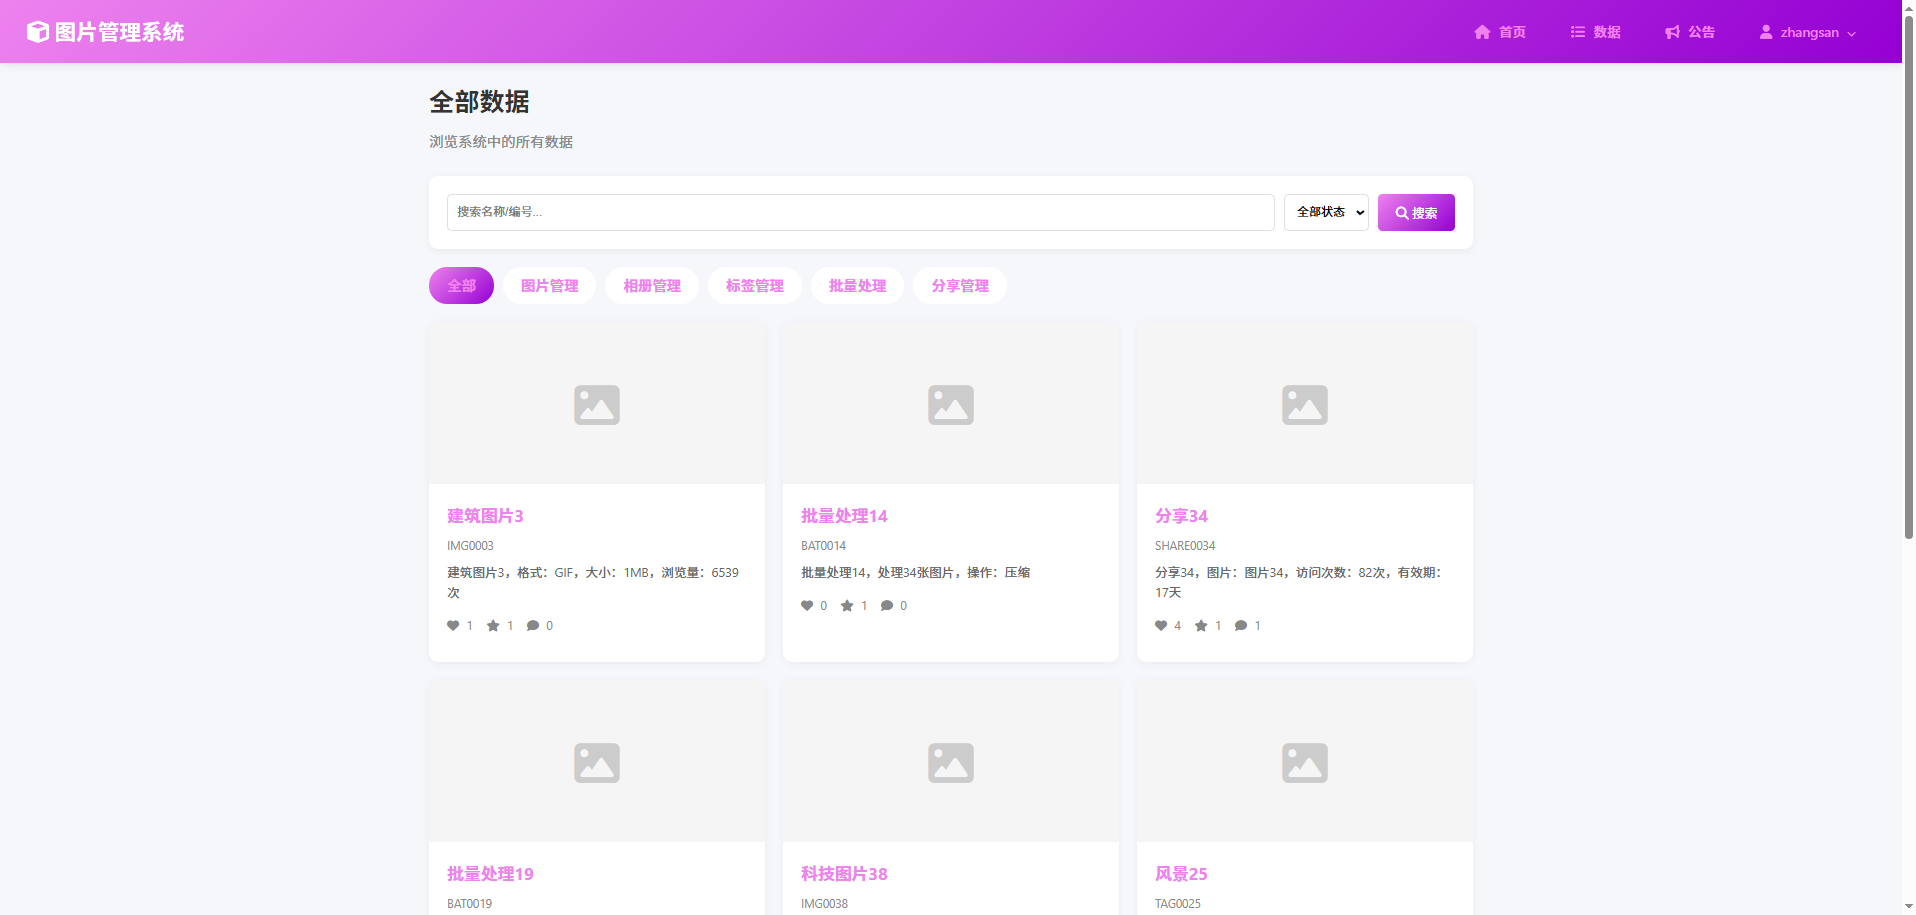Click the description text of 分享34
The height and width of the screenshot is (915, 1916).
[1299, 583]
